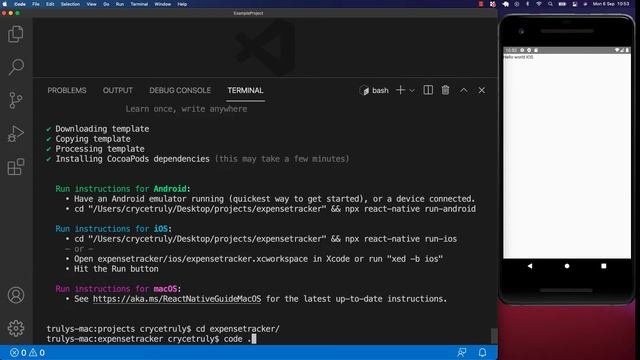The width and height of the screenshot is (640, 360).
Task: Create a new terminal with plus icon
Action: point(400,90)
